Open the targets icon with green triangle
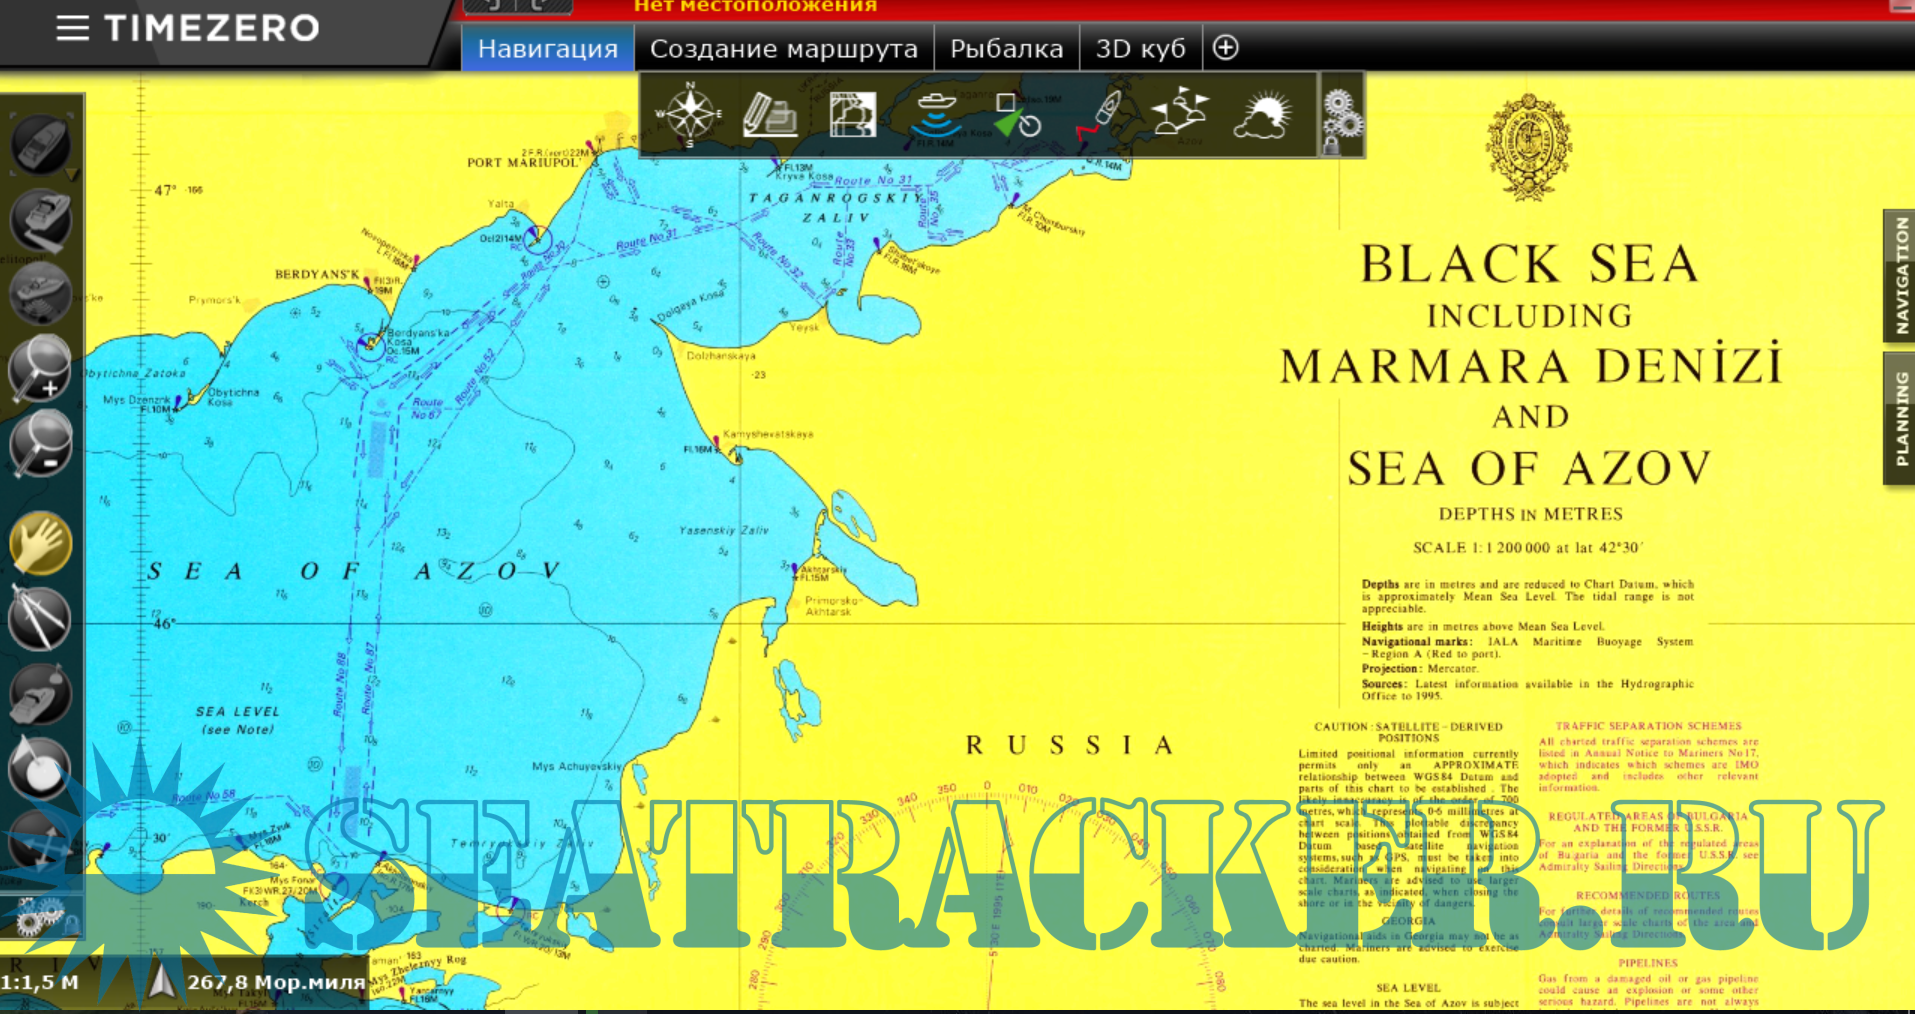Screen dimensions: 1915x1014 pos(1017,114)
